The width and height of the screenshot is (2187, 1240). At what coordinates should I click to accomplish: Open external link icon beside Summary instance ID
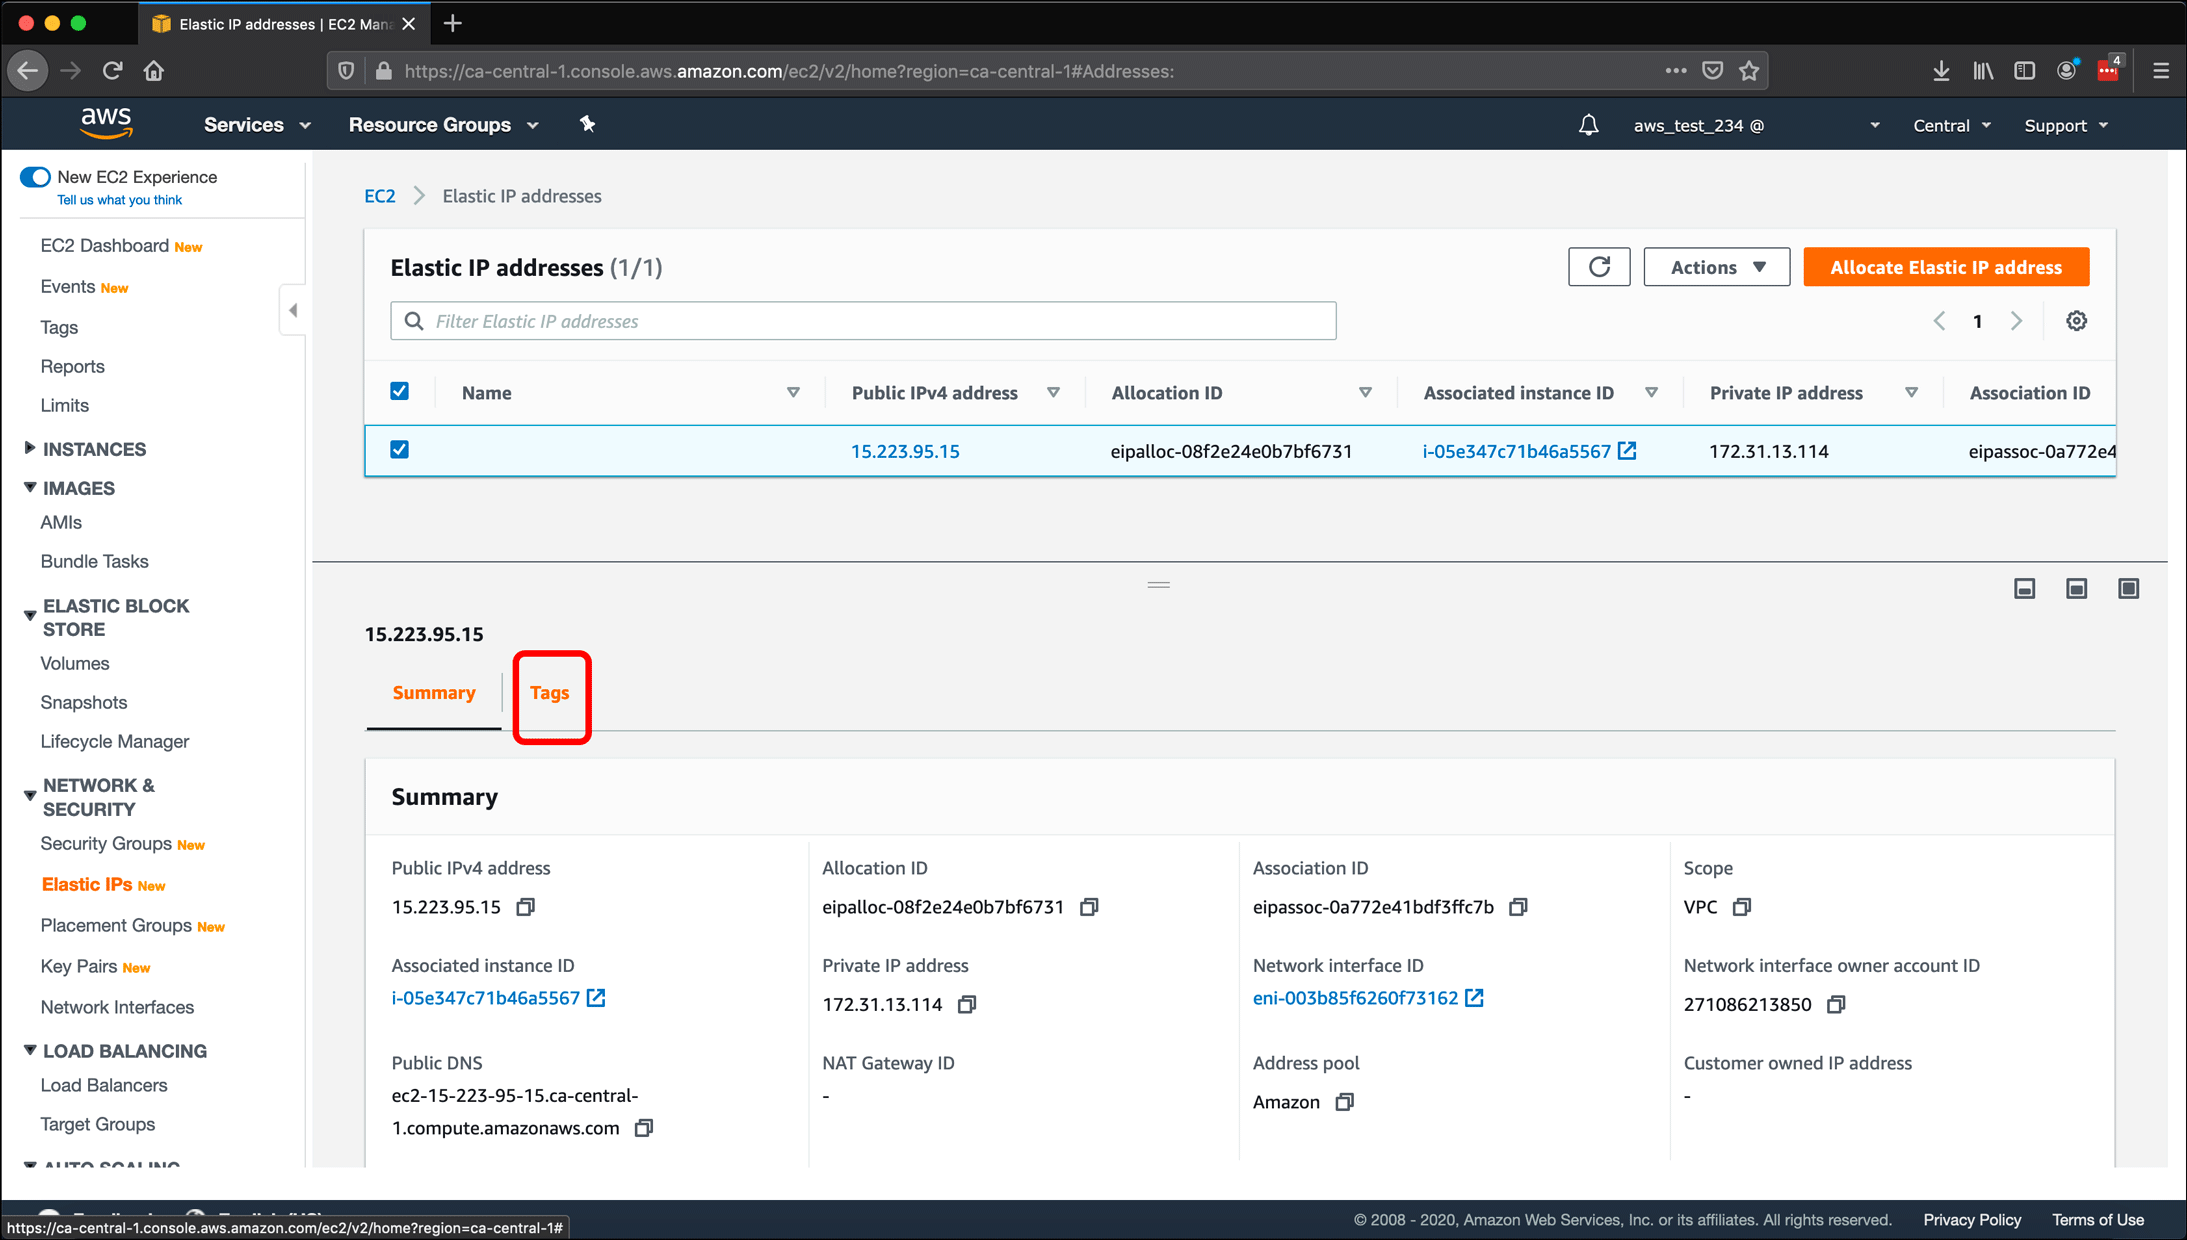(596, 998)
